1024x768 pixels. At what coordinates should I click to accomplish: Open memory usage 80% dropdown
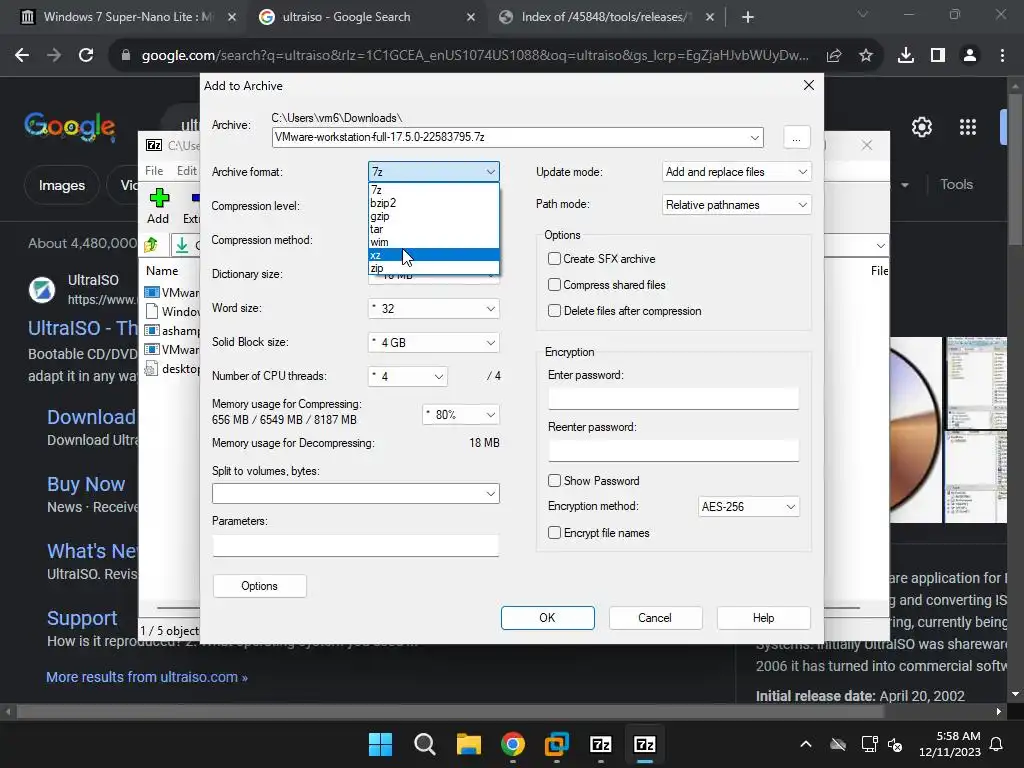pos(460,415)
